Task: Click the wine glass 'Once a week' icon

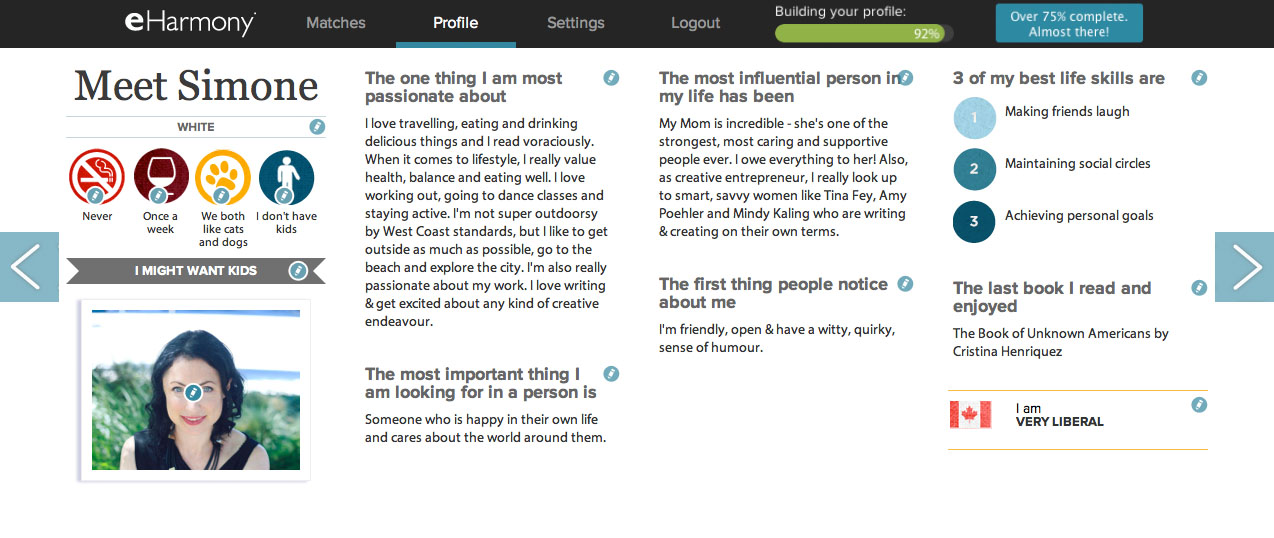Action: [x=160, y=177]
